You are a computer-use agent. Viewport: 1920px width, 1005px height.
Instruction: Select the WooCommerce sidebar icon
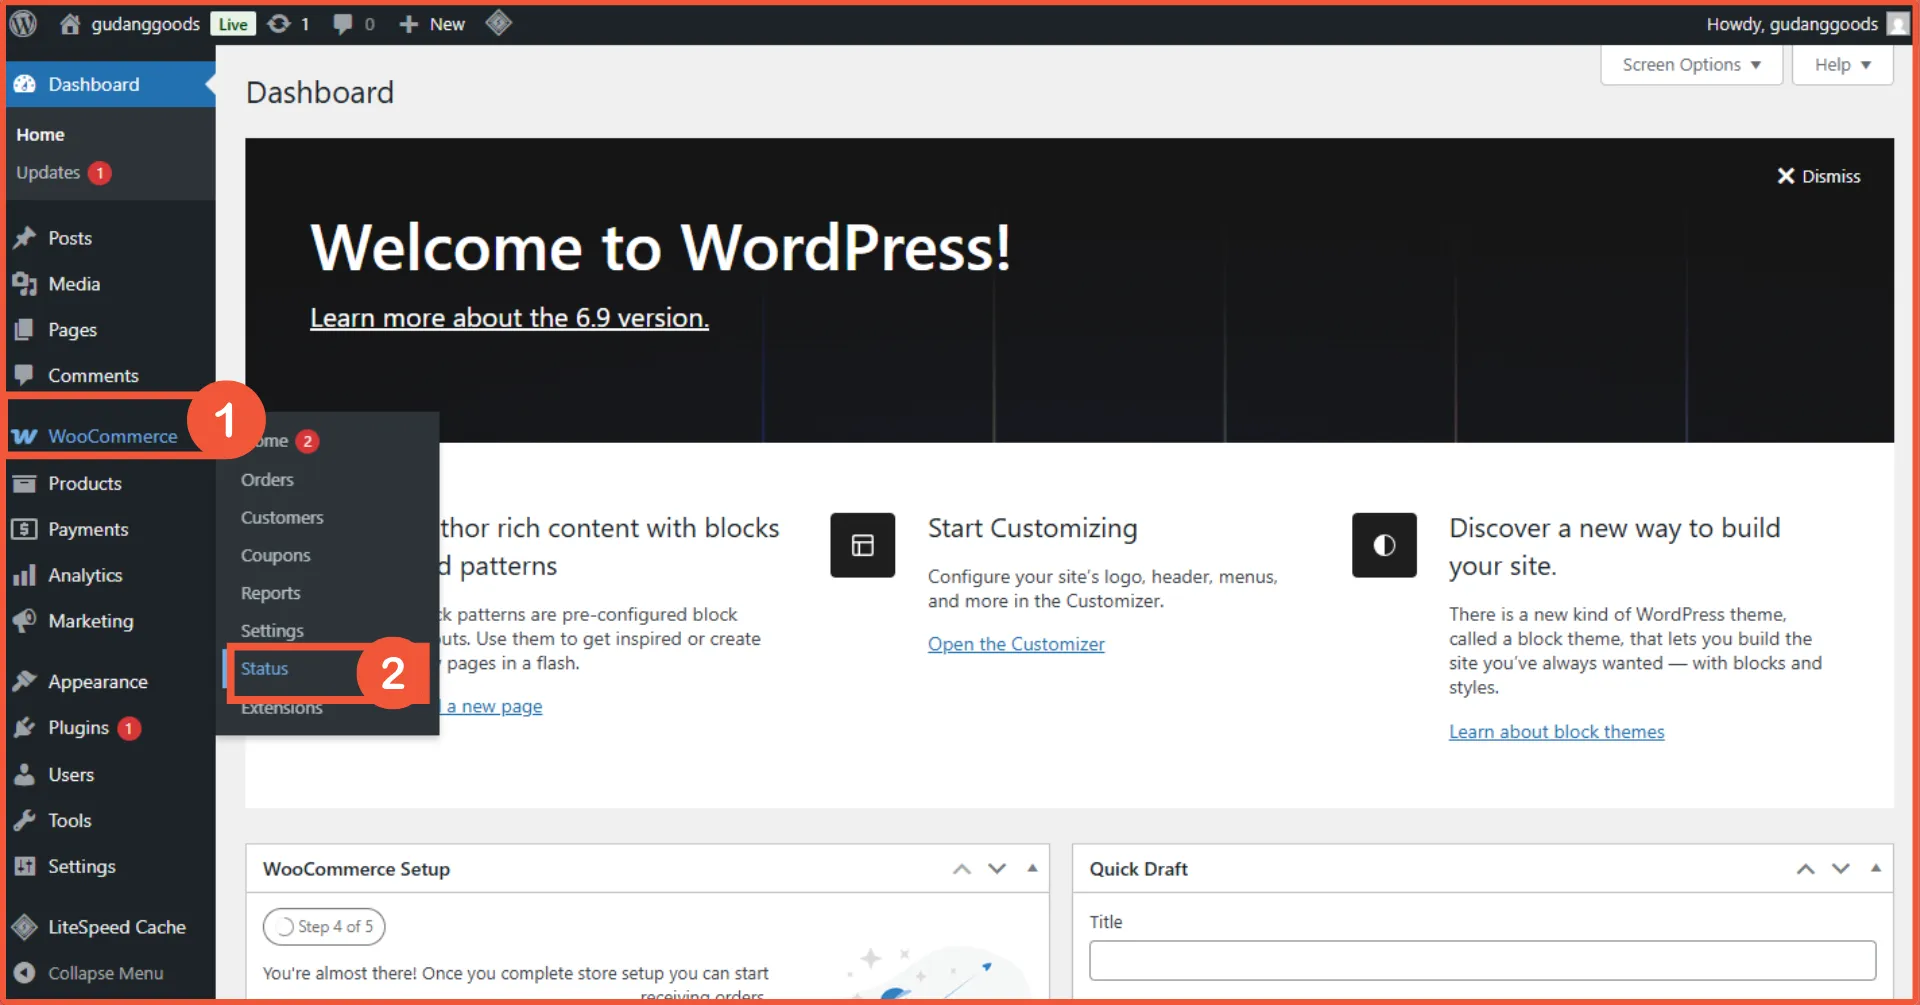(x=26, y=435)
